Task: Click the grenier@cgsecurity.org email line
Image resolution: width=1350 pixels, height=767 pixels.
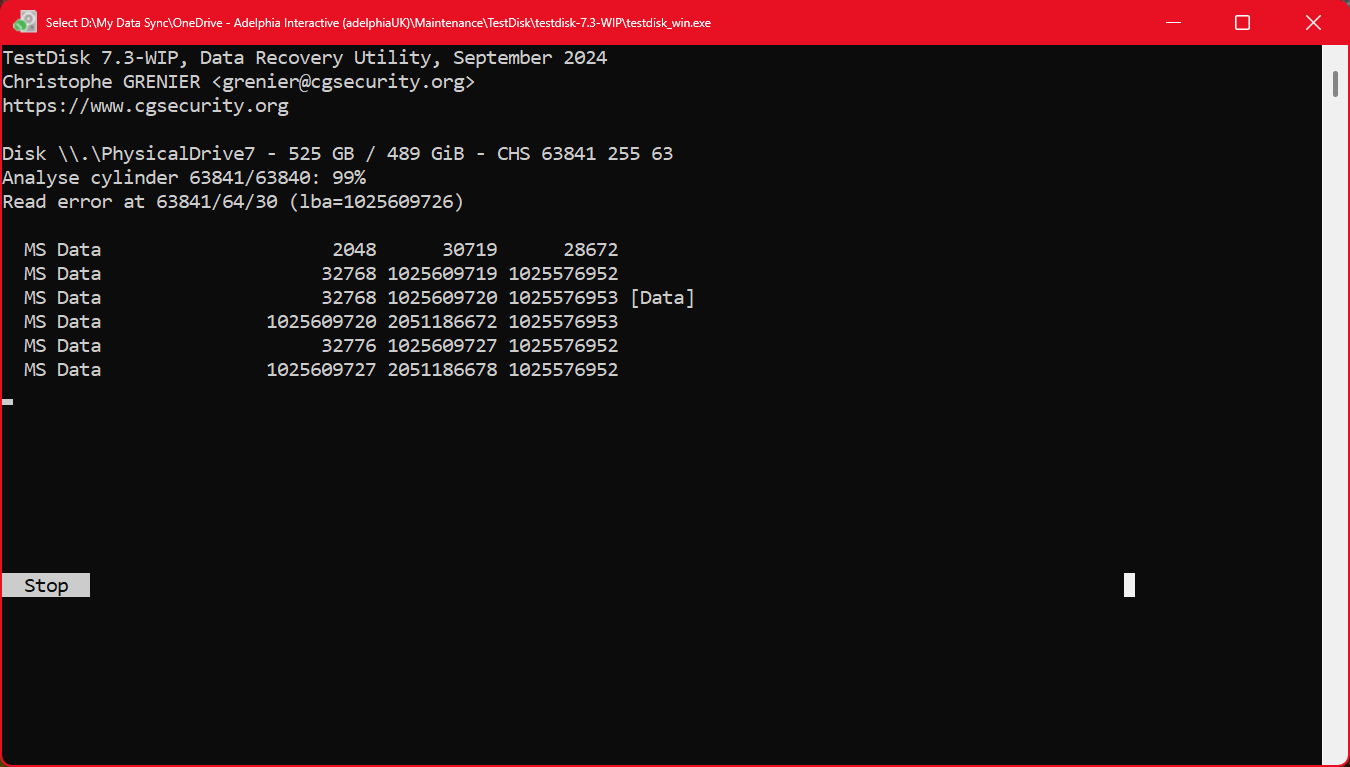Action: [x=239, y=82]
